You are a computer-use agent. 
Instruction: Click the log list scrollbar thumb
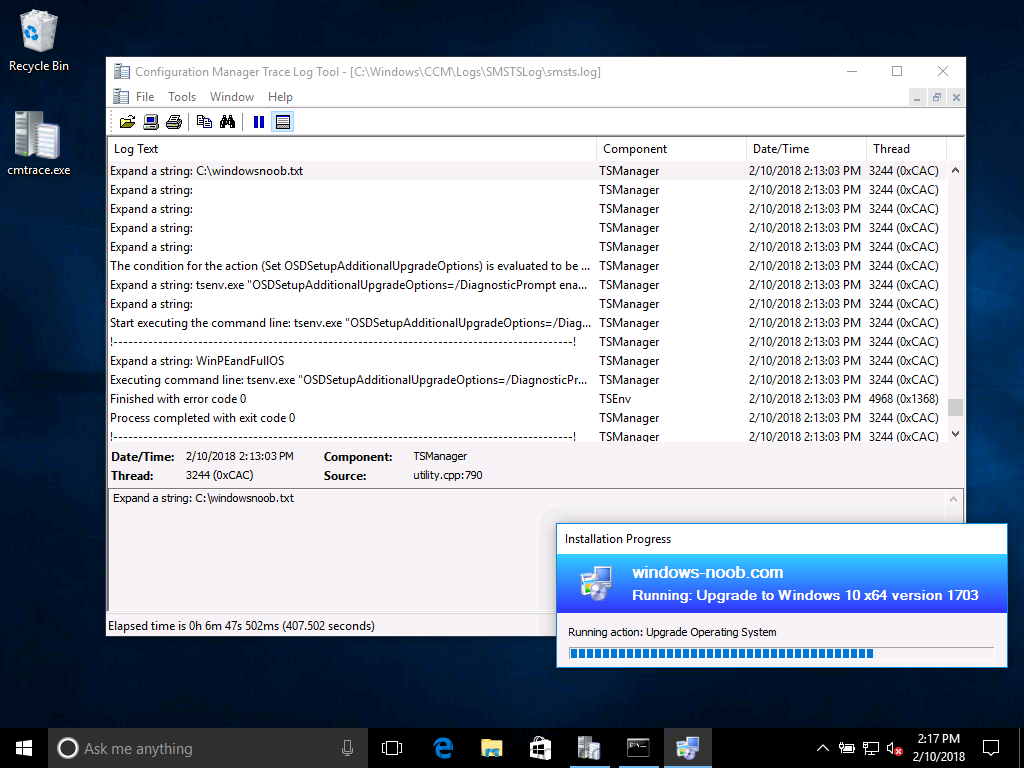tap(955, 407)
